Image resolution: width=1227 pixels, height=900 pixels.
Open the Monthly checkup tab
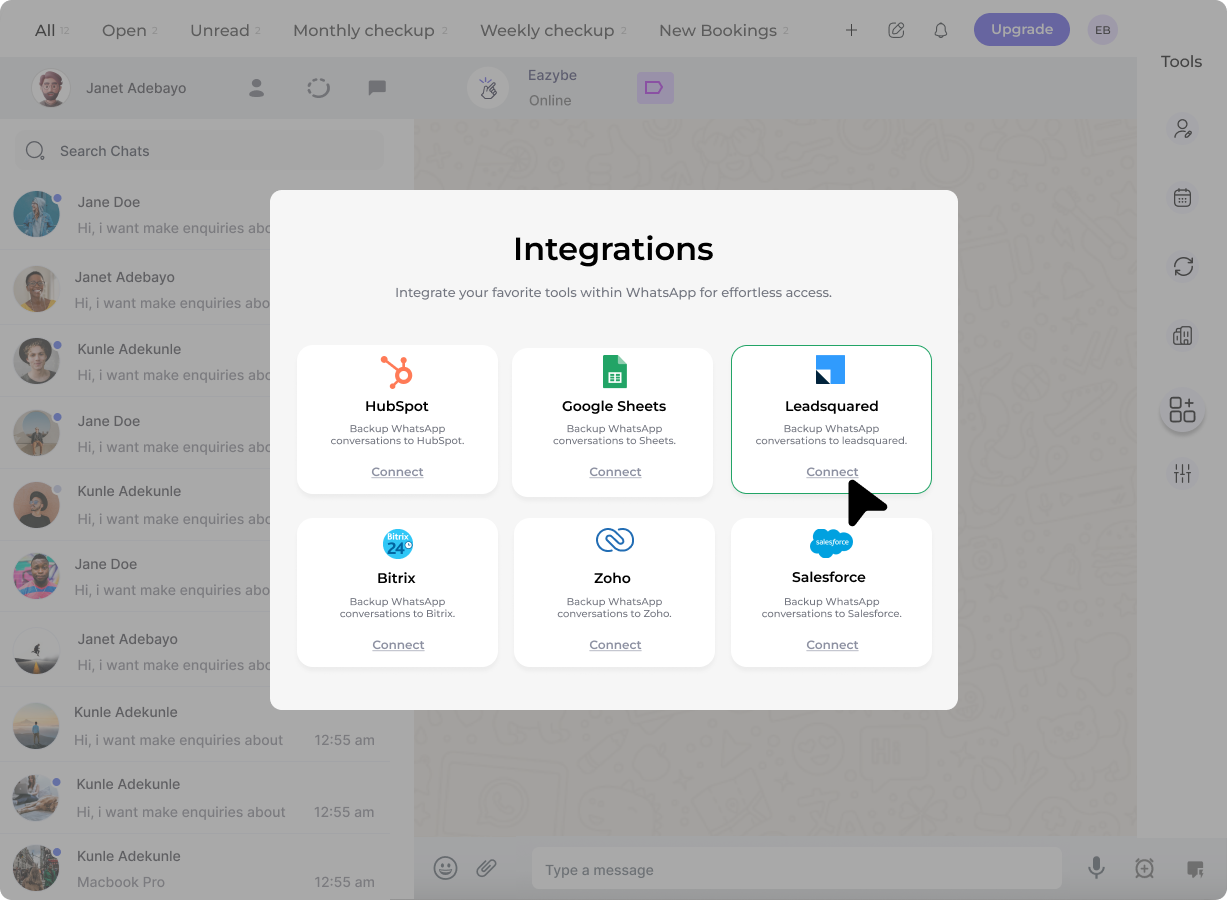coord(363,30)
